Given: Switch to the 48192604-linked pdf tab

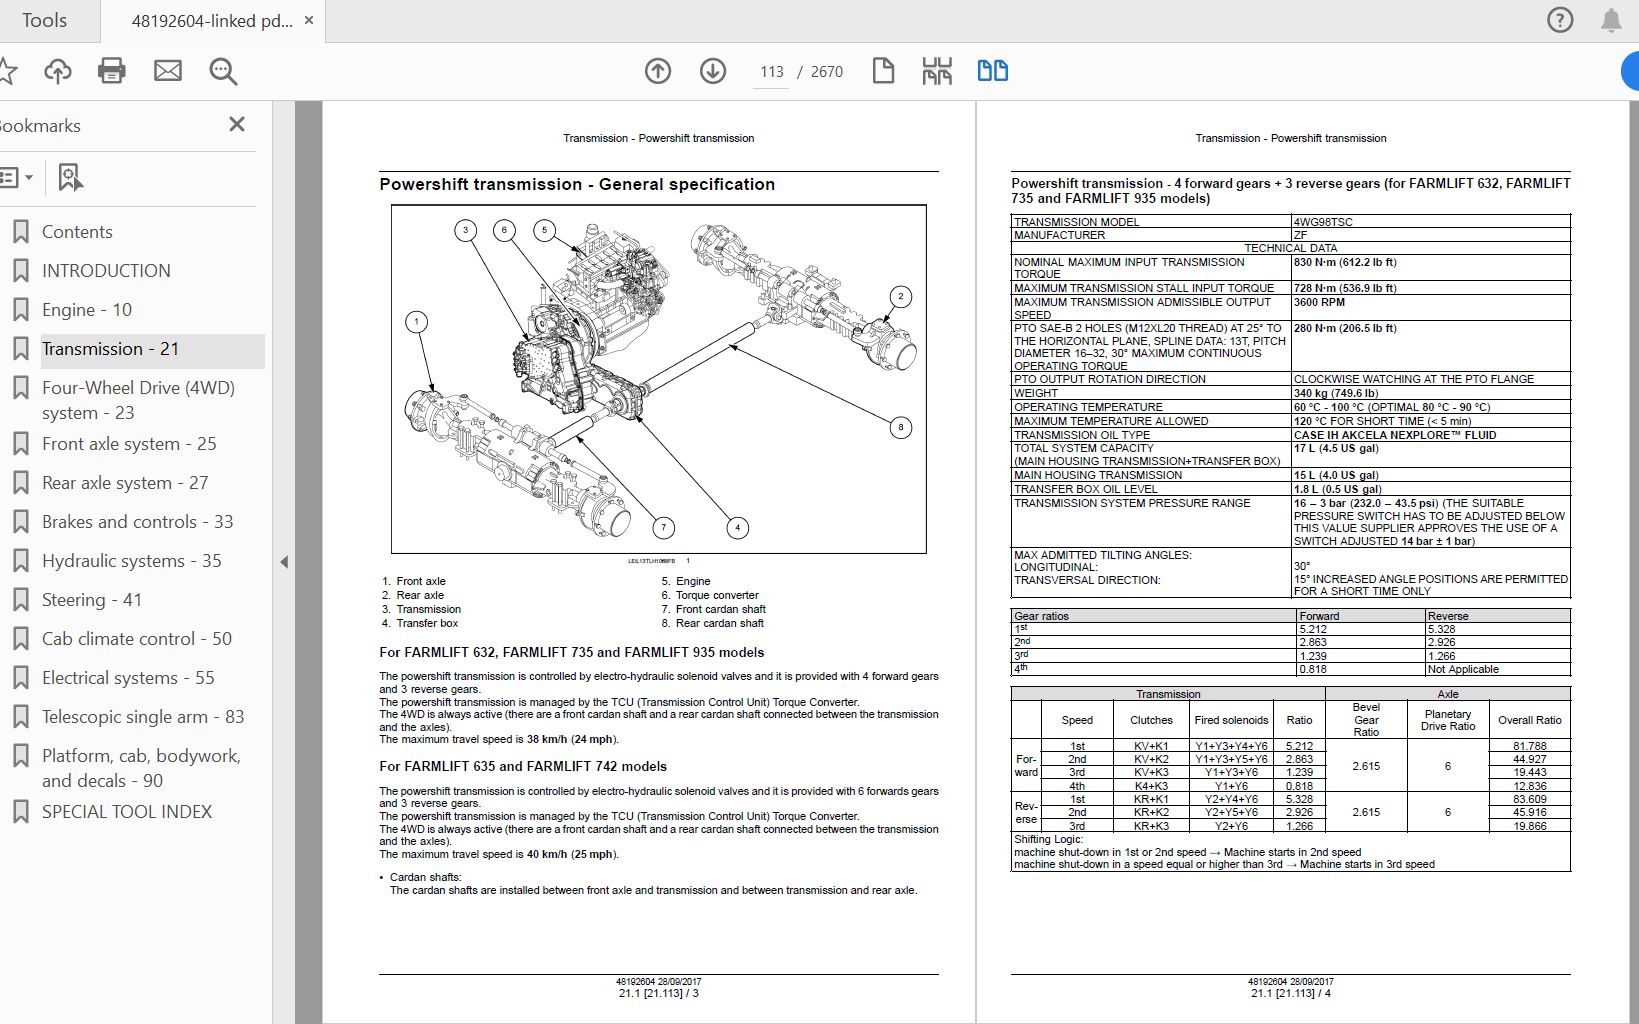Looking at the screenshot, I should tap(212, 20).
